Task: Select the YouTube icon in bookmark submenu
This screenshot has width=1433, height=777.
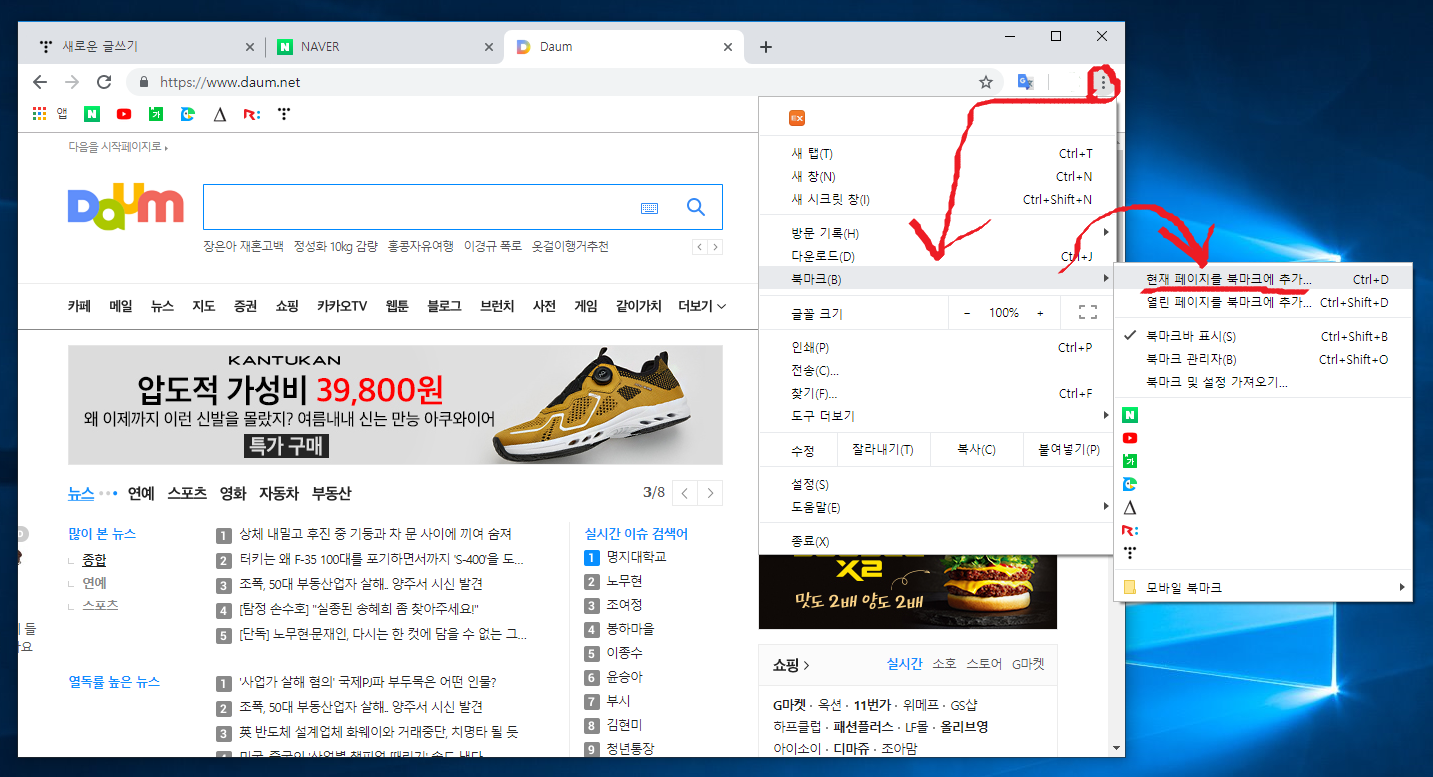Action: tap(1130, 438)
